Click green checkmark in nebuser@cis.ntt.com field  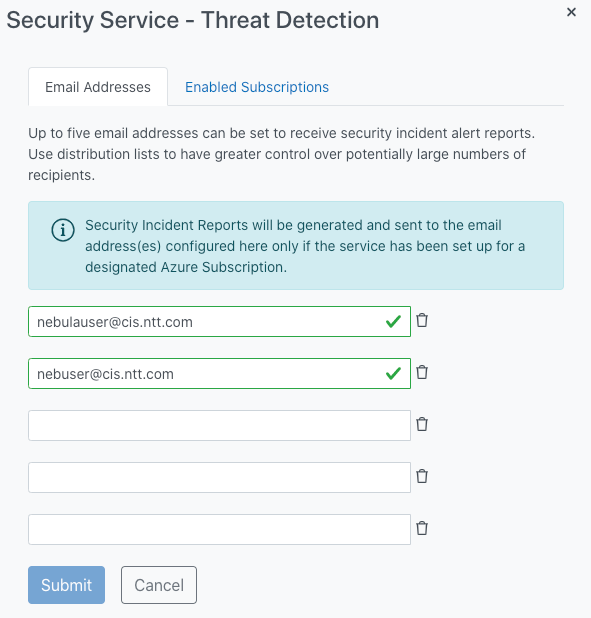tap(393, 374)
